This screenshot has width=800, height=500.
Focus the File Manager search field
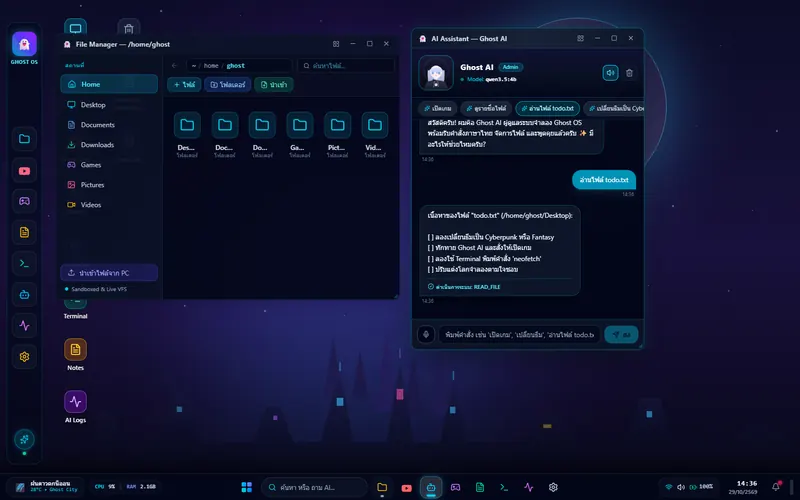tap(346, 66)
